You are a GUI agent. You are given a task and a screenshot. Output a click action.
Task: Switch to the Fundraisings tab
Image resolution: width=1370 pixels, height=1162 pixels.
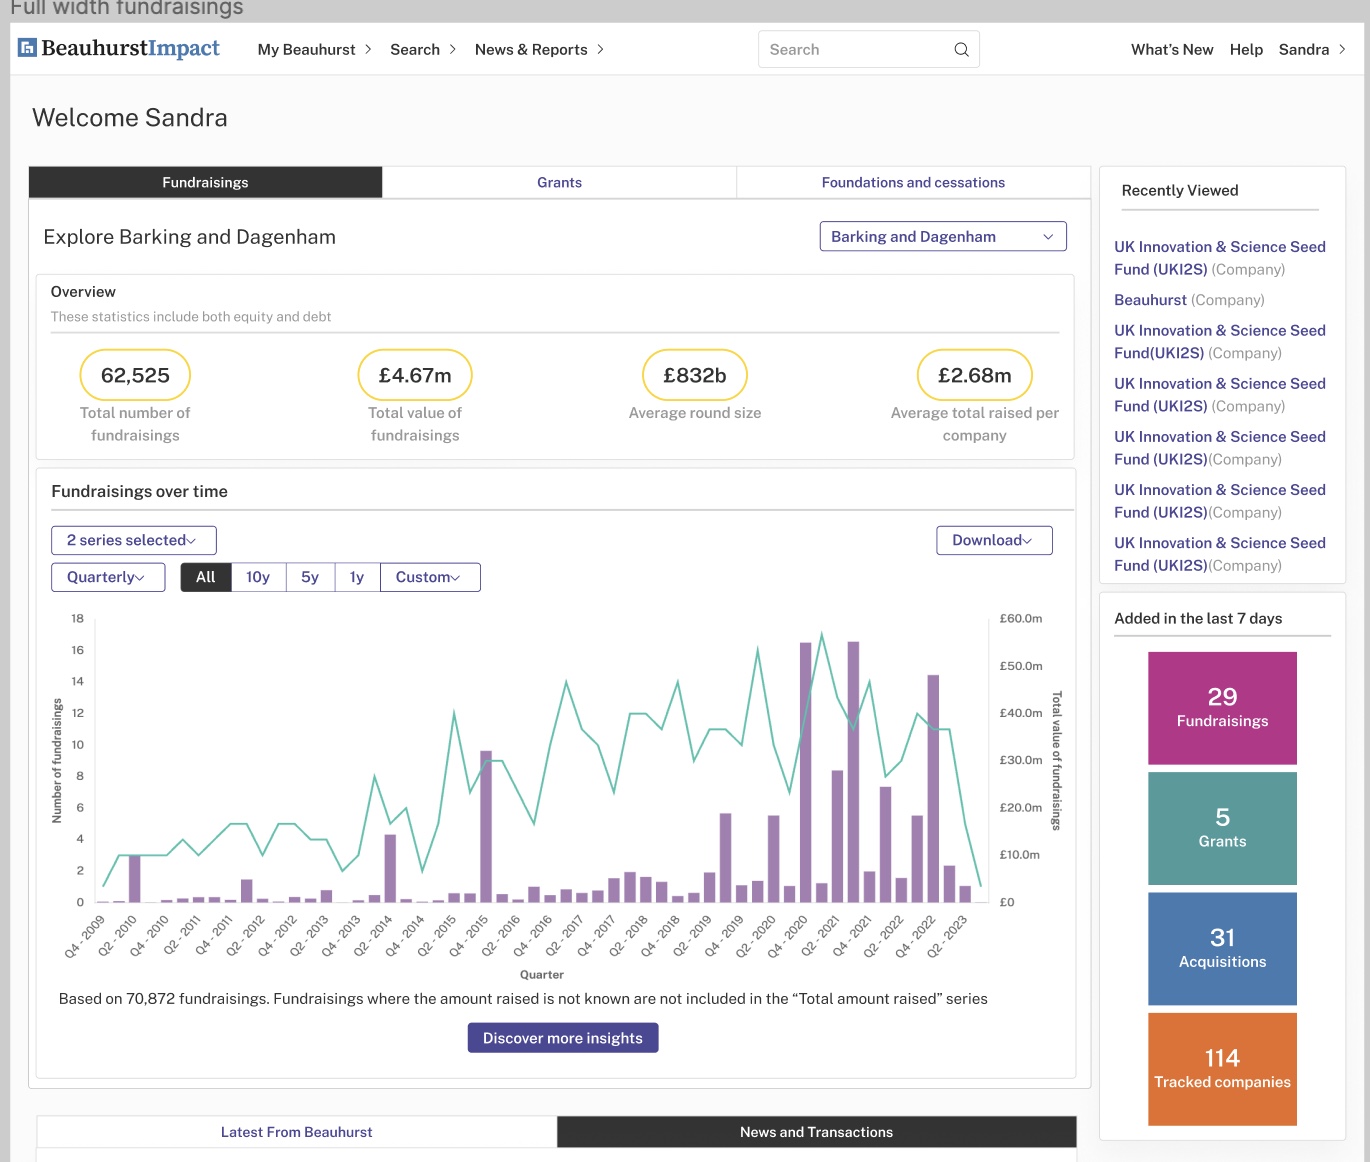pos(205,182)
